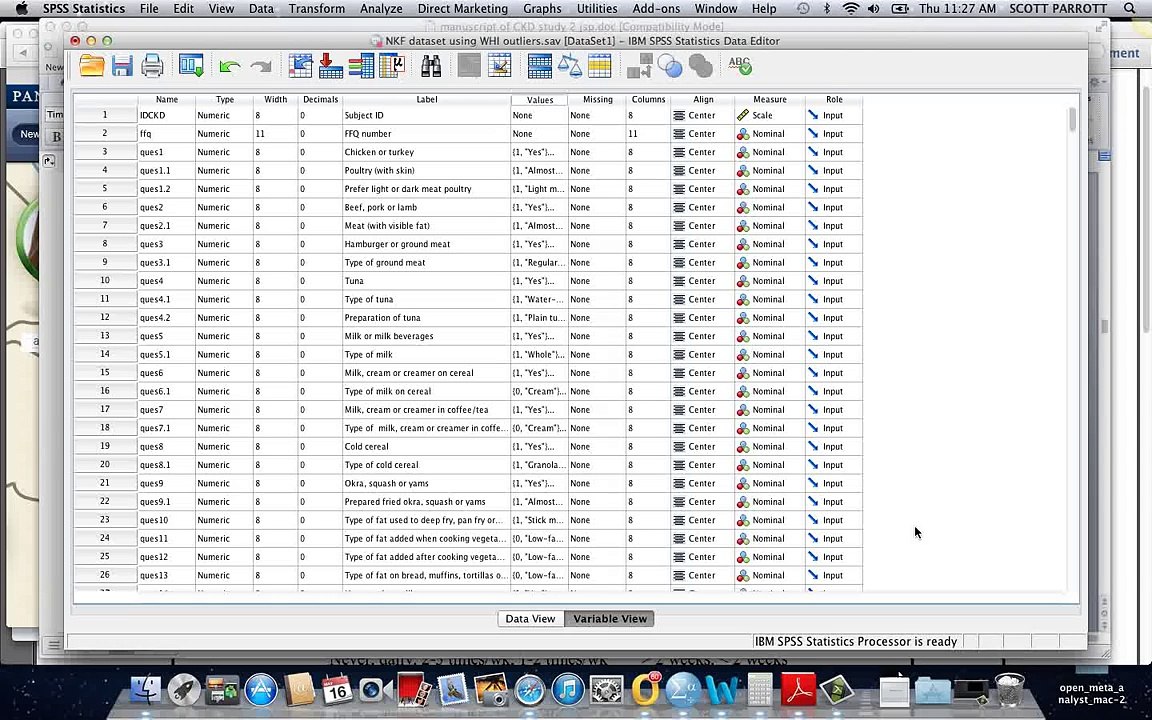Run descriptive statistics mu icon
Screen dimensions: 1152x720
pyautogui.click(x=392, y=66)
